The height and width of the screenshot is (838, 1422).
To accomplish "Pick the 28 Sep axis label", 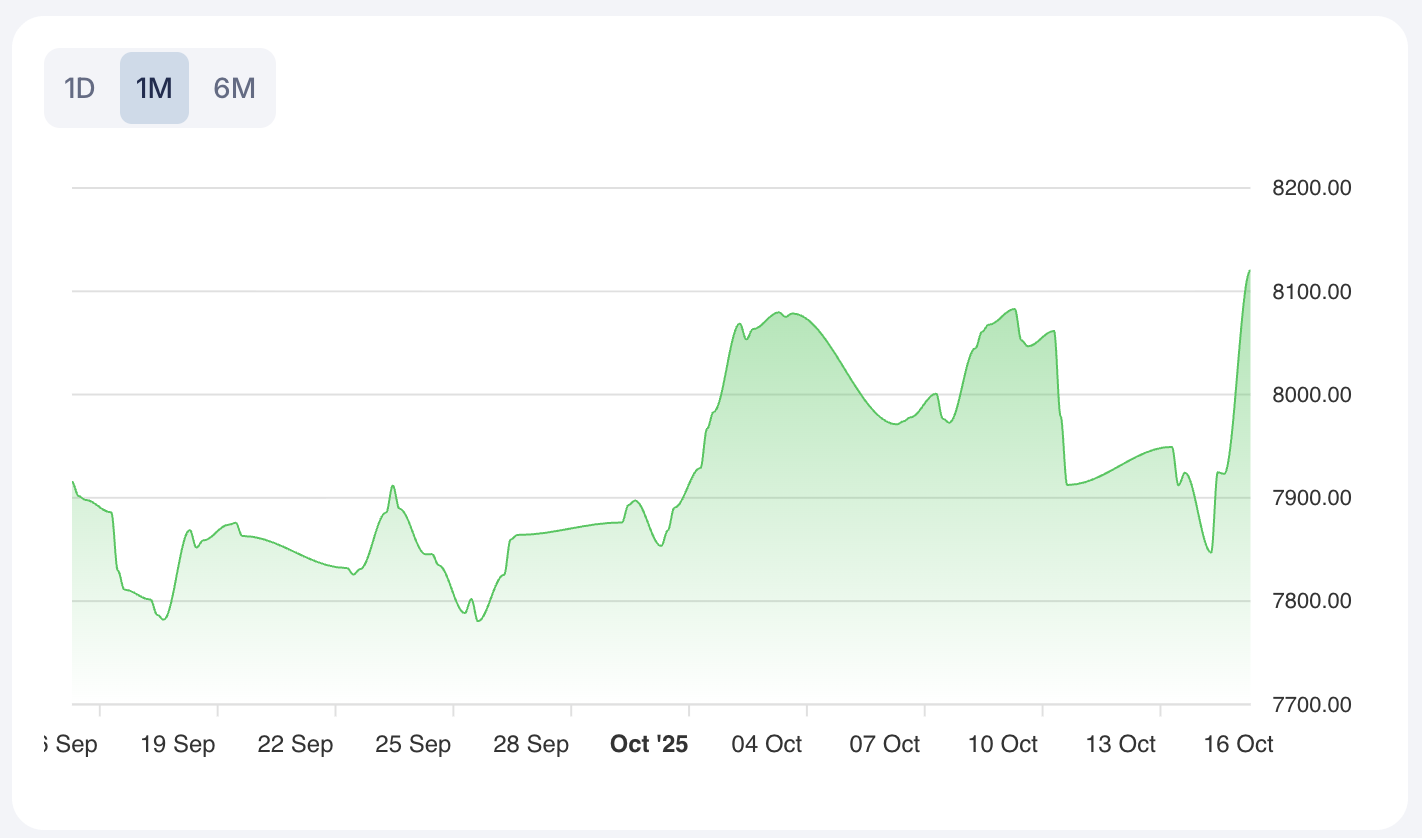I will 532,744.
